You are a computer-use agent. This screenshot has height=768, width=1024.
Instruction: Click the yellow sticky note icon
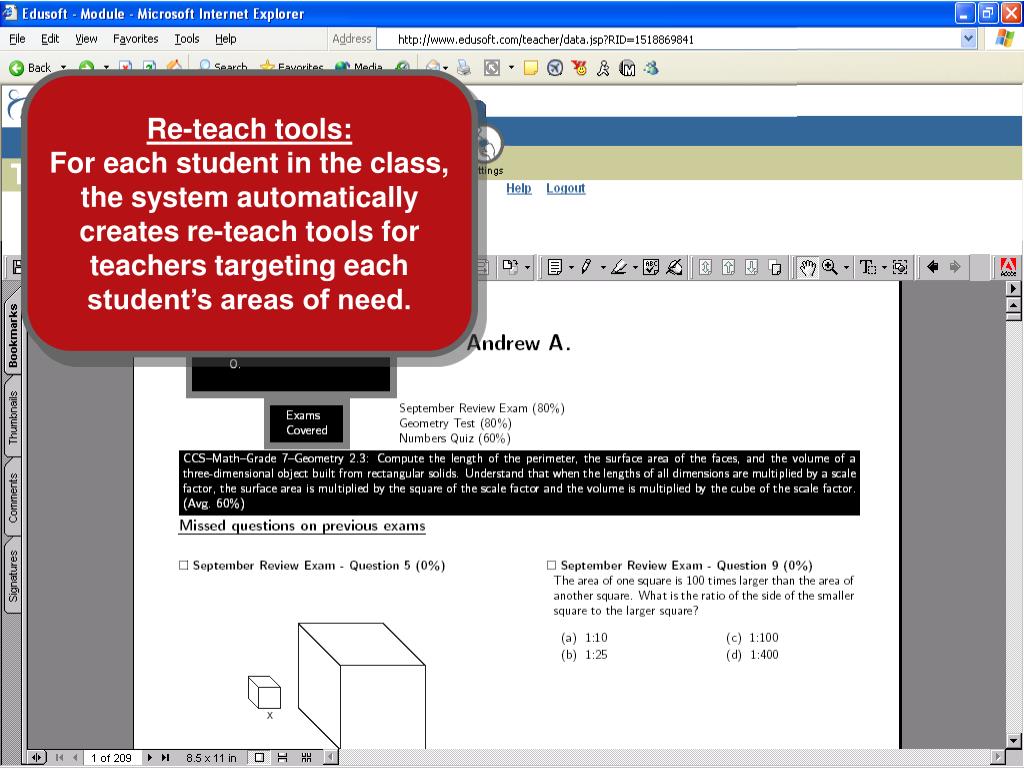pos(531,67)
